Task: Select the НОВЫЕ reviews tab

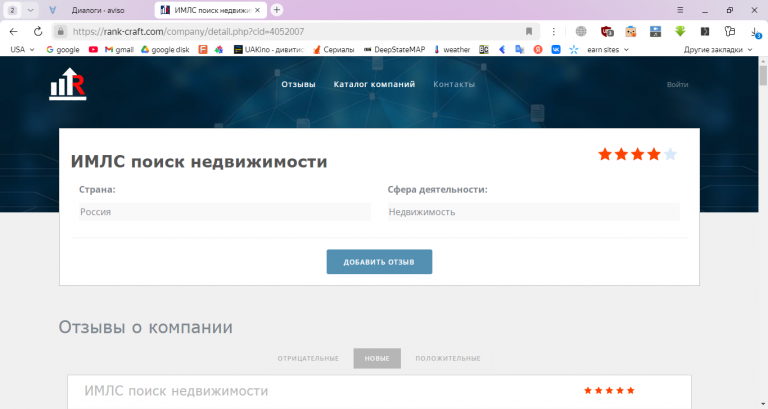Action: [x=377, y=359]
